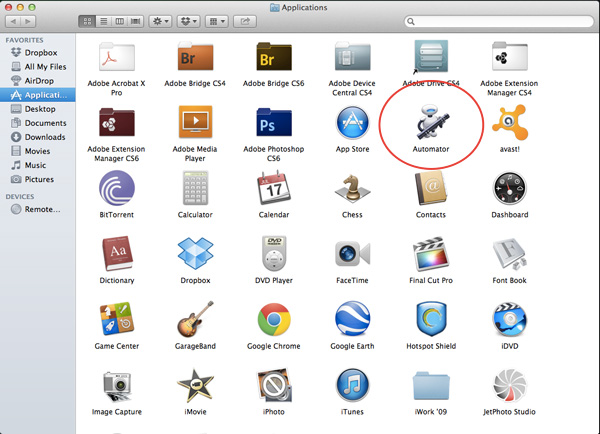The height and width of the screenshot is (434, 600).
Task: Select the Adobe Media Player icon
Action: (x=195, y=122)
